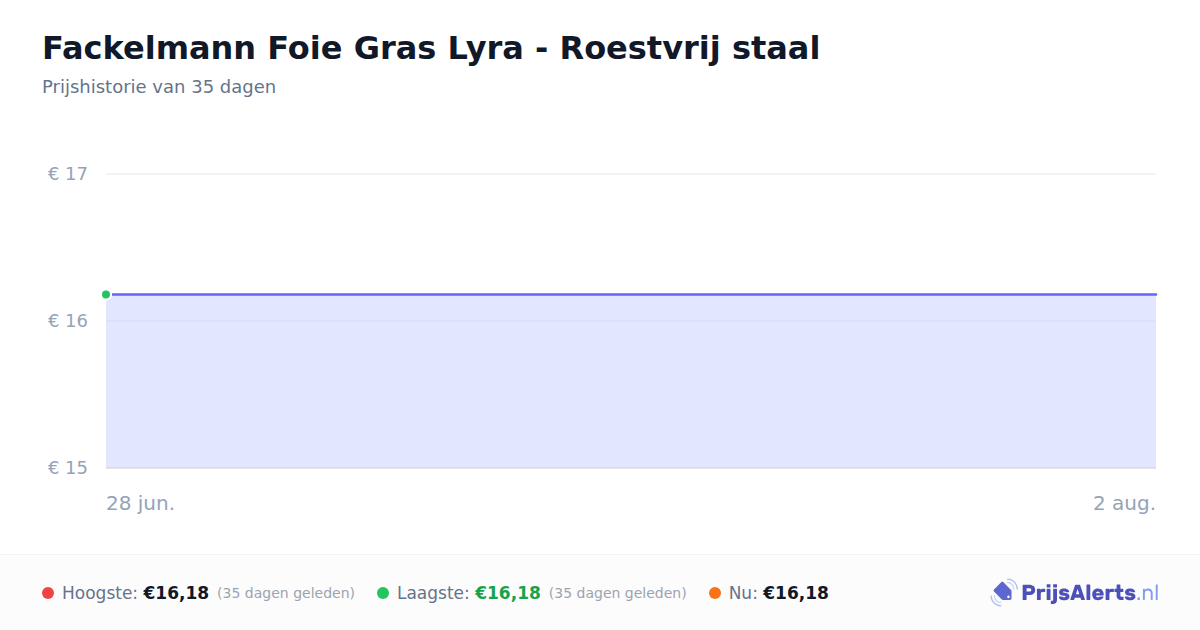Click 35 dagen geleden next to Hoogste
The width and height of the screenshot is (1200, 630).
point(286,593)
